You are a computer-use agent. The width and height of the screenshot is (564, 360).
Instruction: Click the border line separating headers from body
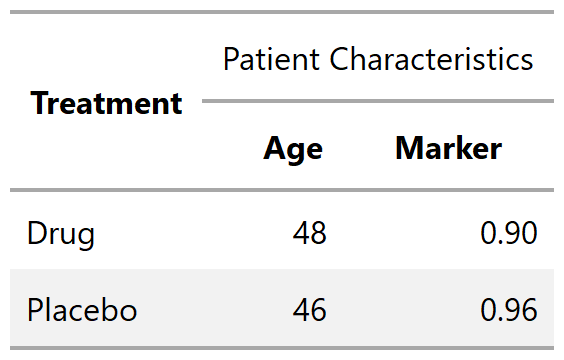(282, 190)
